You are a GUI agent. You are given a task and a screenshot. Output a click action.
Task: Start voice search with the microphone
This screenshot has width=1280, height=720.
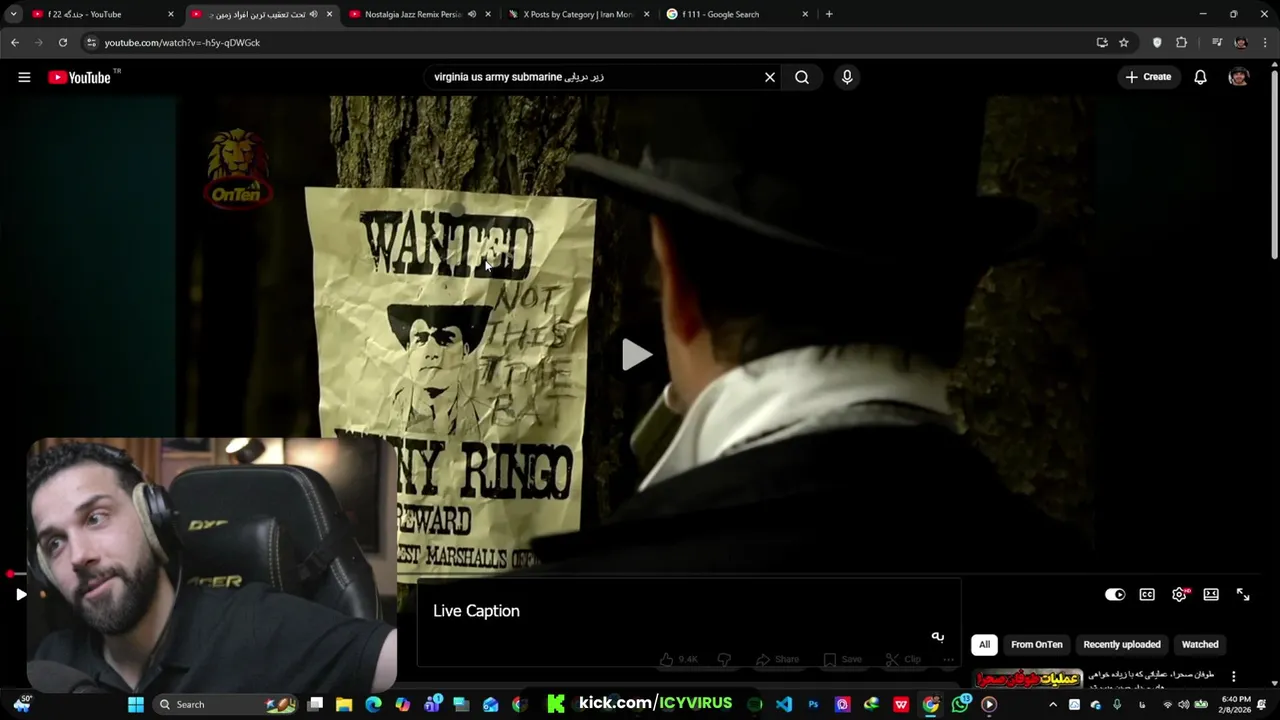pyautogui.click(x=847, y=77)
